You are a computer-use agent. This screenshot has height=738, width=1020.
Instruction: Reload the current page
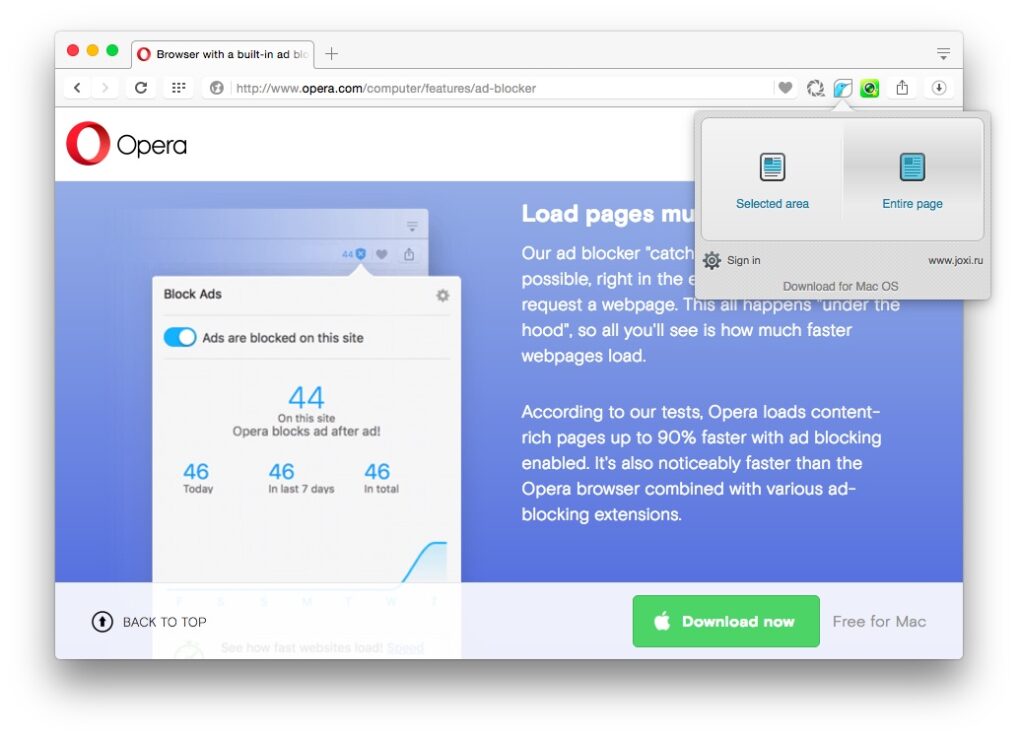(x=141, y=88)
